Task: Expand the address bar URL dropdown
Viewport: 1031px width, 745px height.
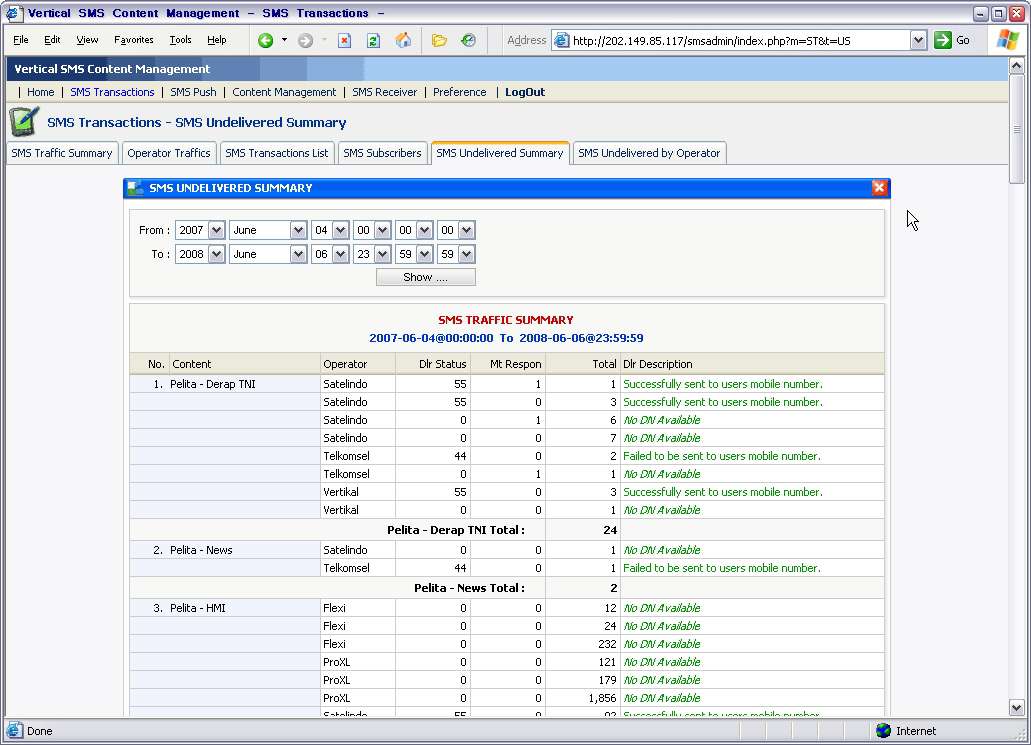Action: tap(918, 40)
